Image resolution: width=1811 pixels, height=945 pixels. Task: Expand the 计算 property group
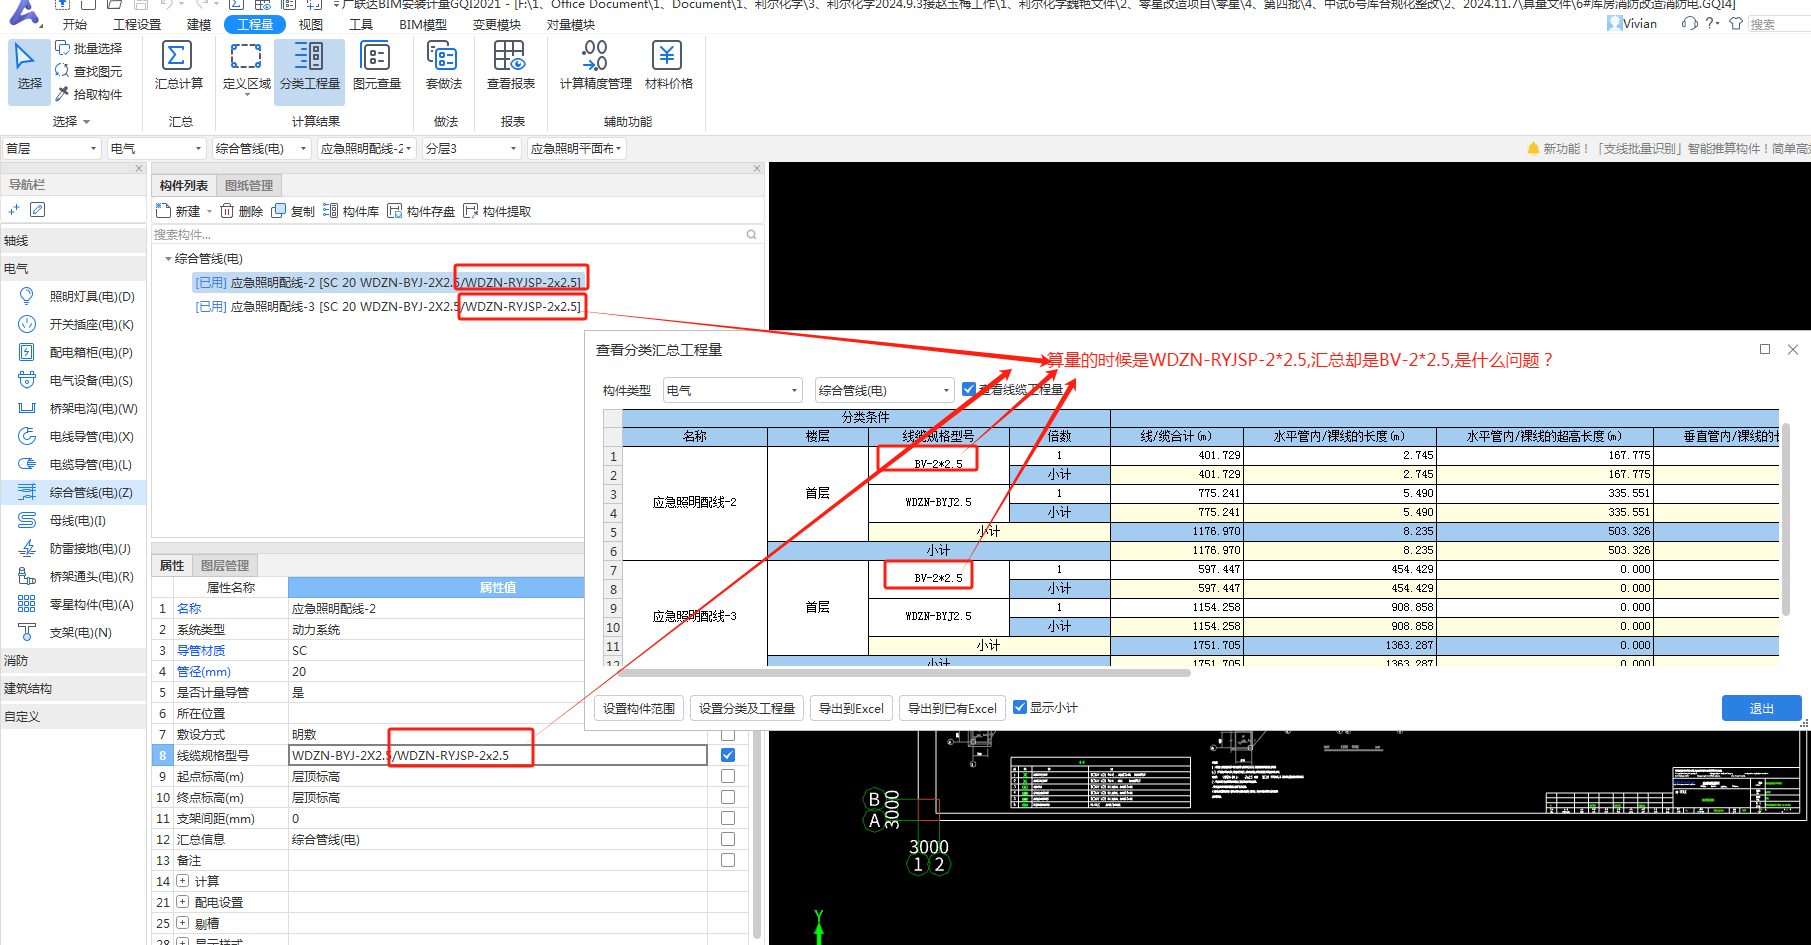coord(183,881)
